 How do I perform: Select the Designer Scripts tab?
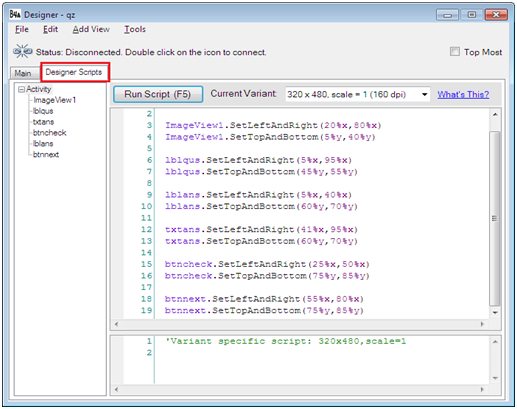tap(74, 72)
